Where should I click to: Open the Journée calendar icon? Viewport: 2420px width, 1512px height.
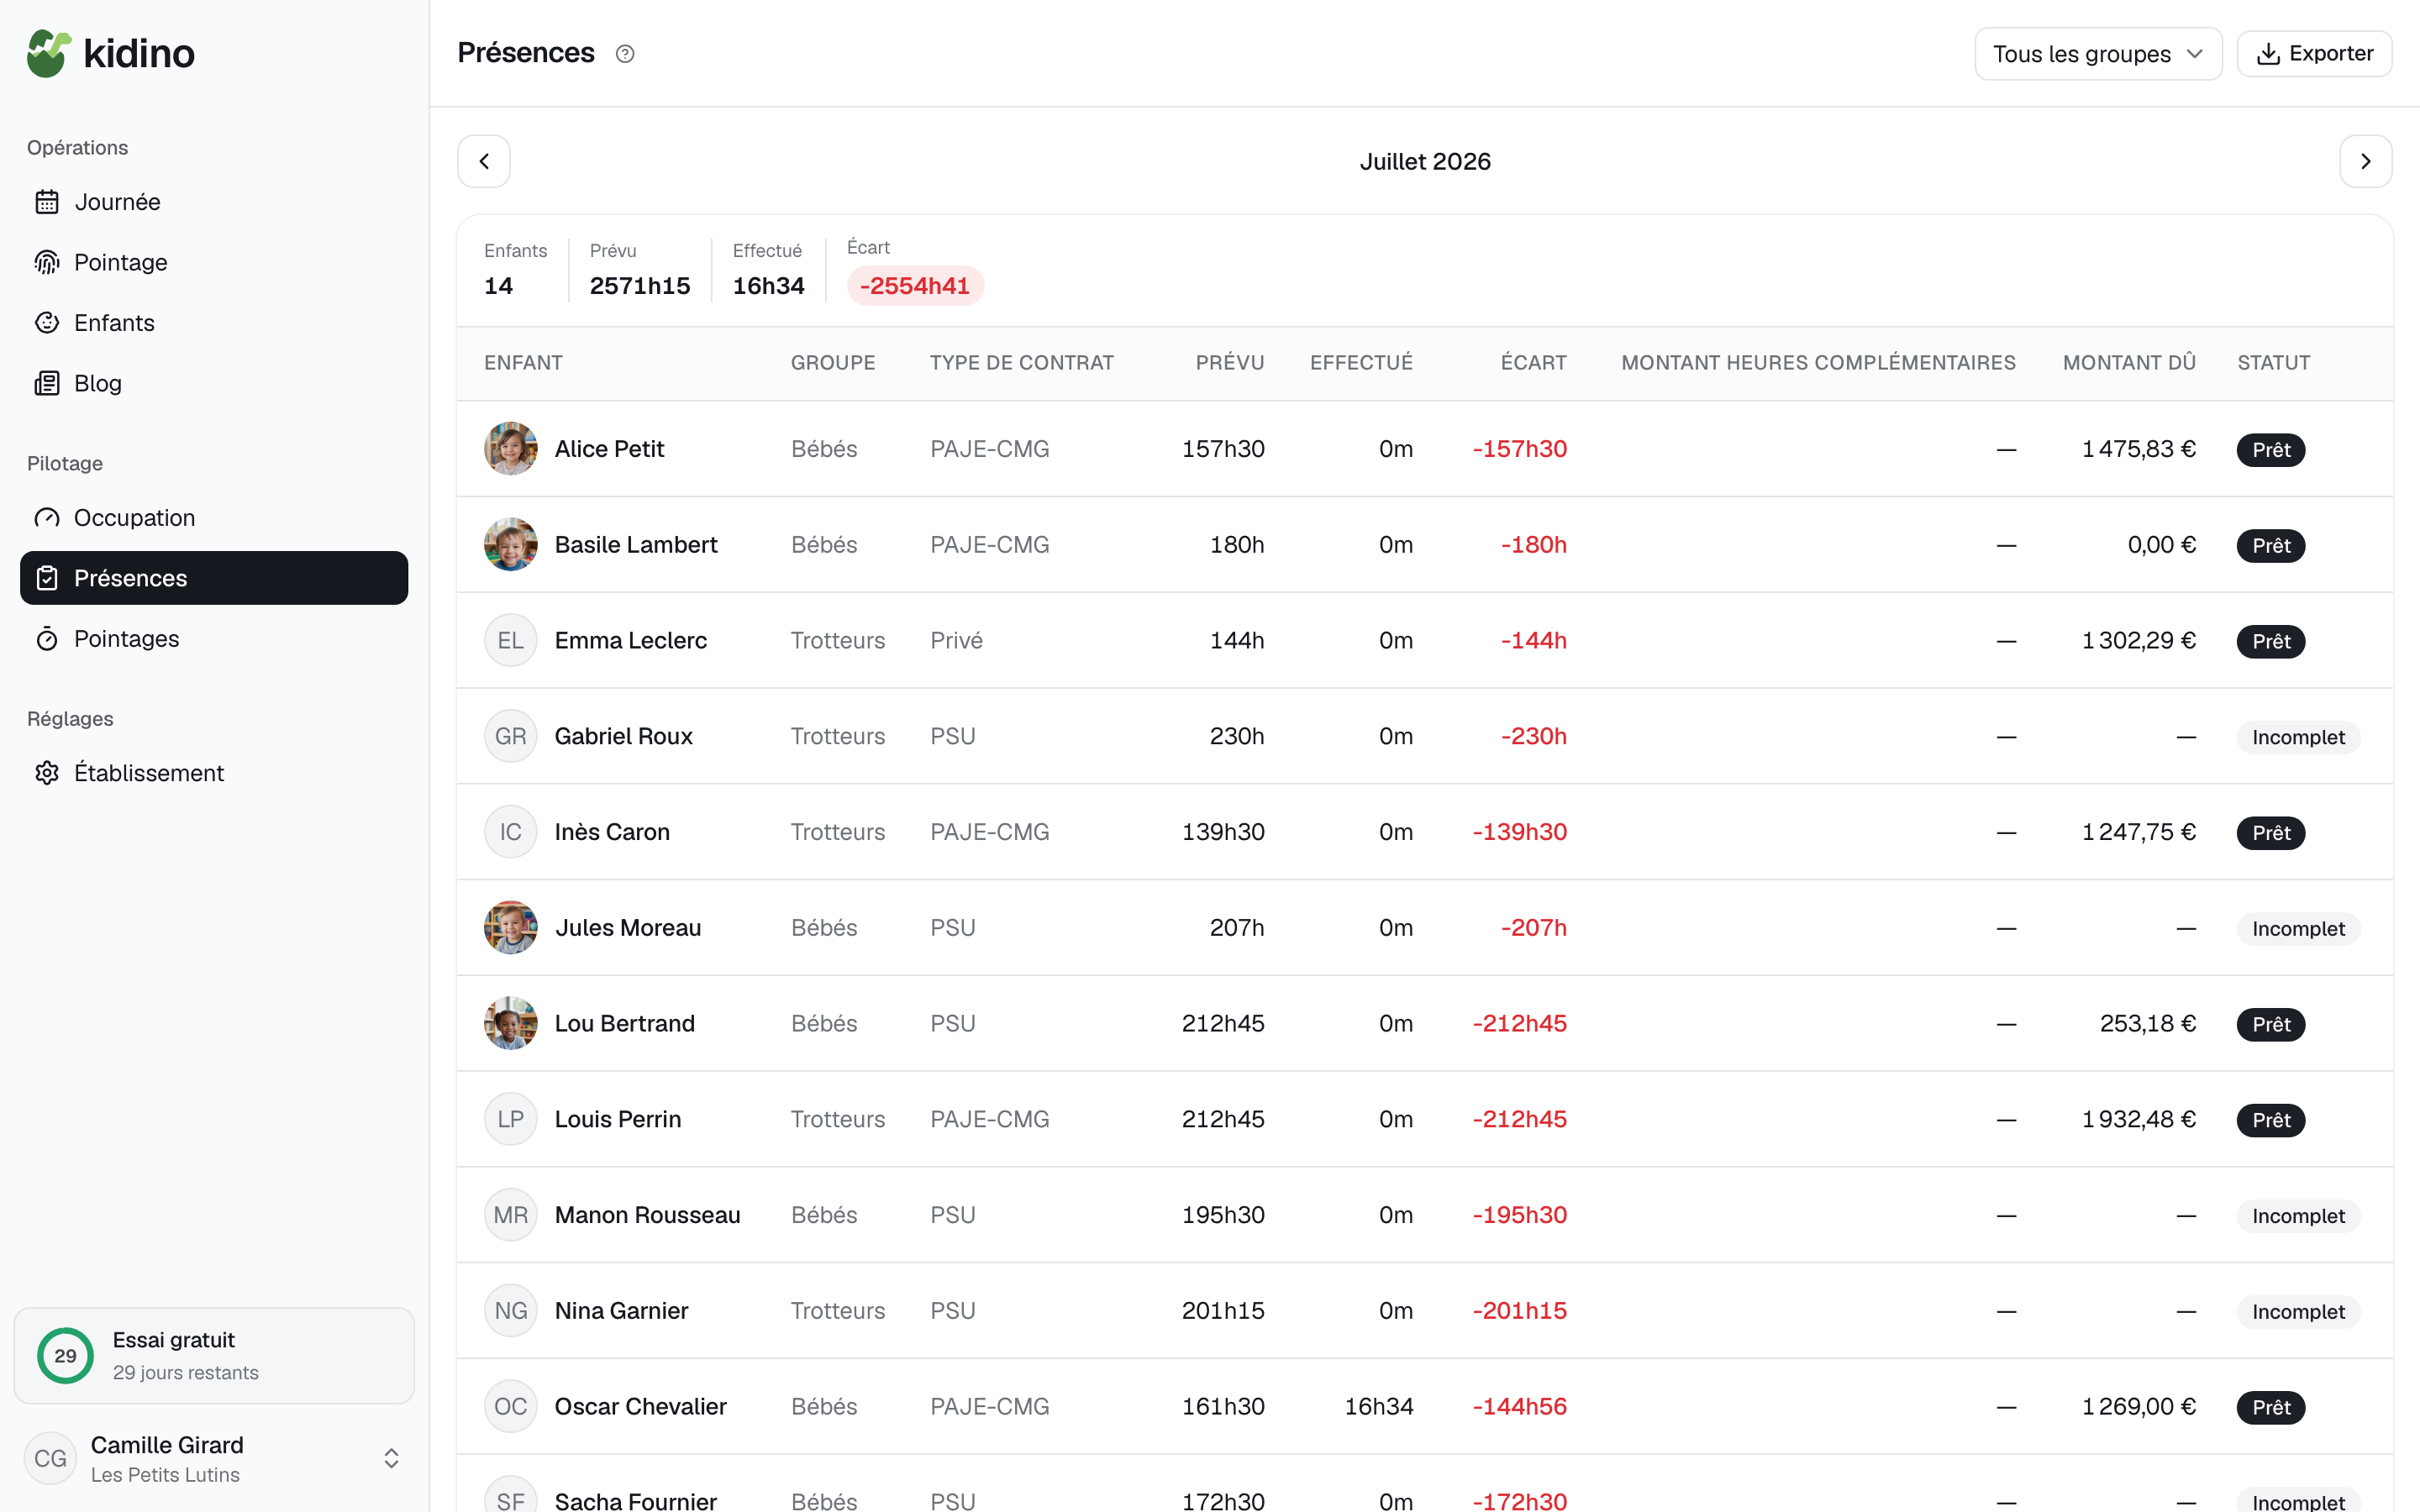(x=47, y=202)
